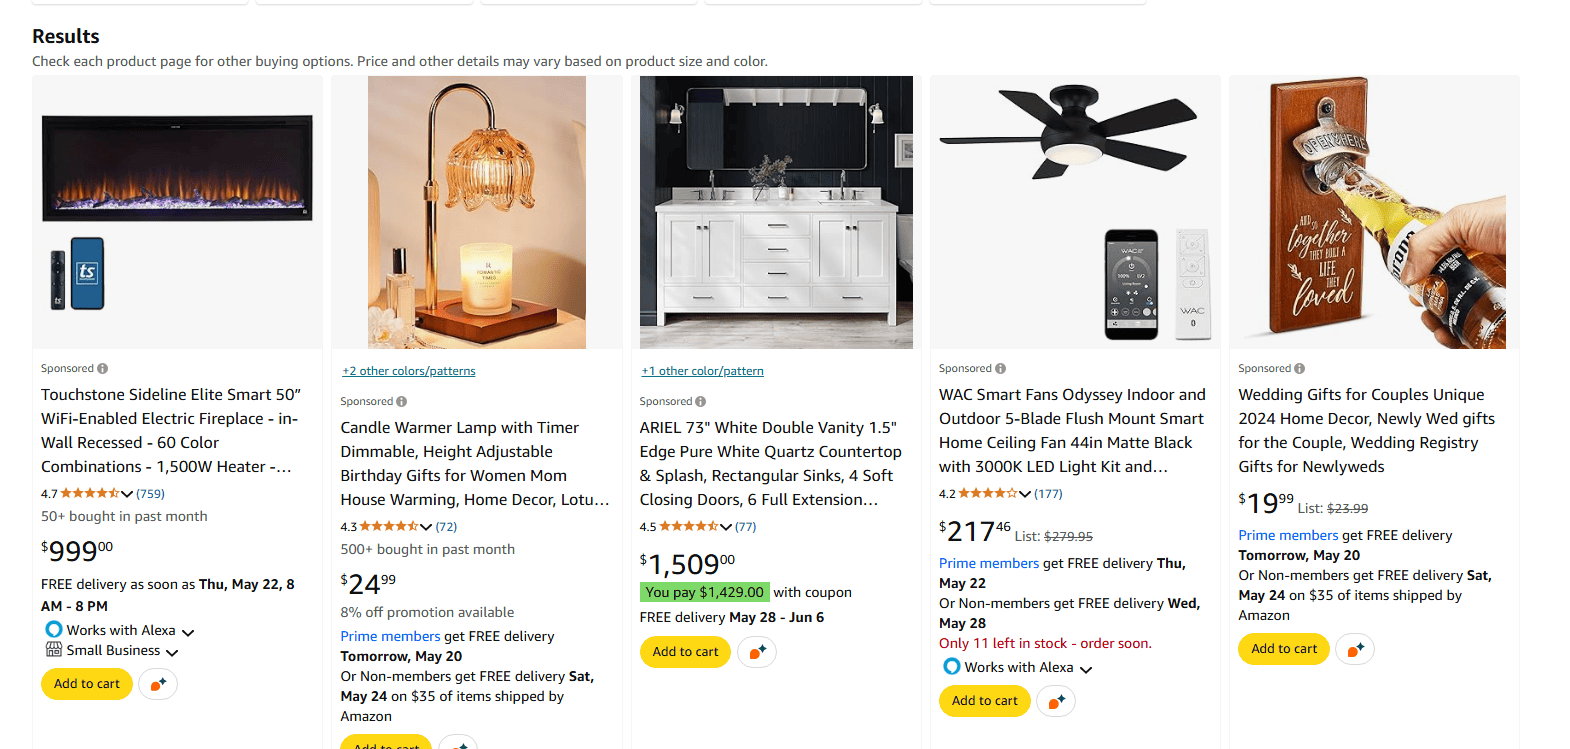Viewport: 1570px width, 749px height.
Task: Click the sparkle AI icon beside the wedding gift Add to cart
Action: tap(1355, 649)
